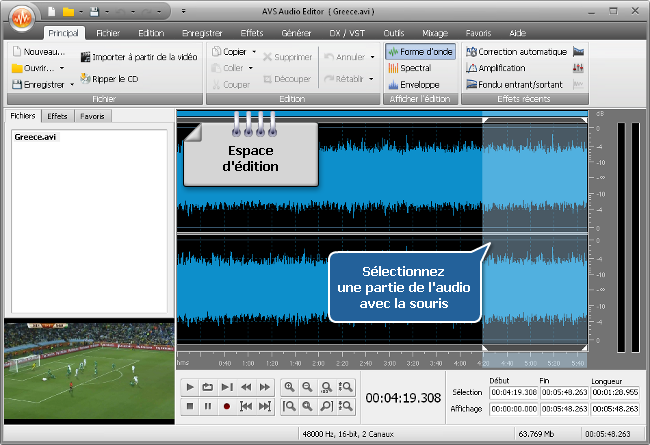Click the zoom in magnifier icon
The width and height of the screenshot is (650, 445).
coord(289,387)
